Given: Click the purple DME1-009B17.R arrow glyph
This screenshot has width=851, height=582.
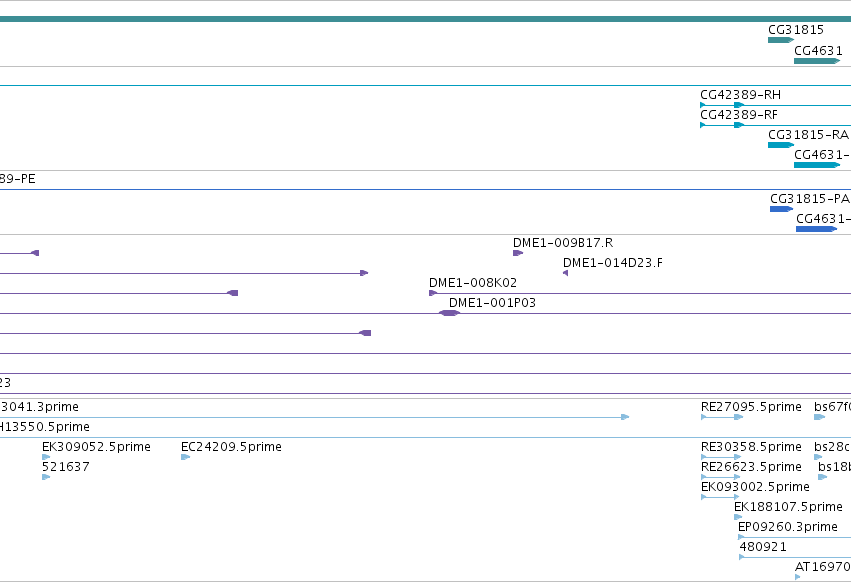Looking at the screenshot, I should 518,253.
